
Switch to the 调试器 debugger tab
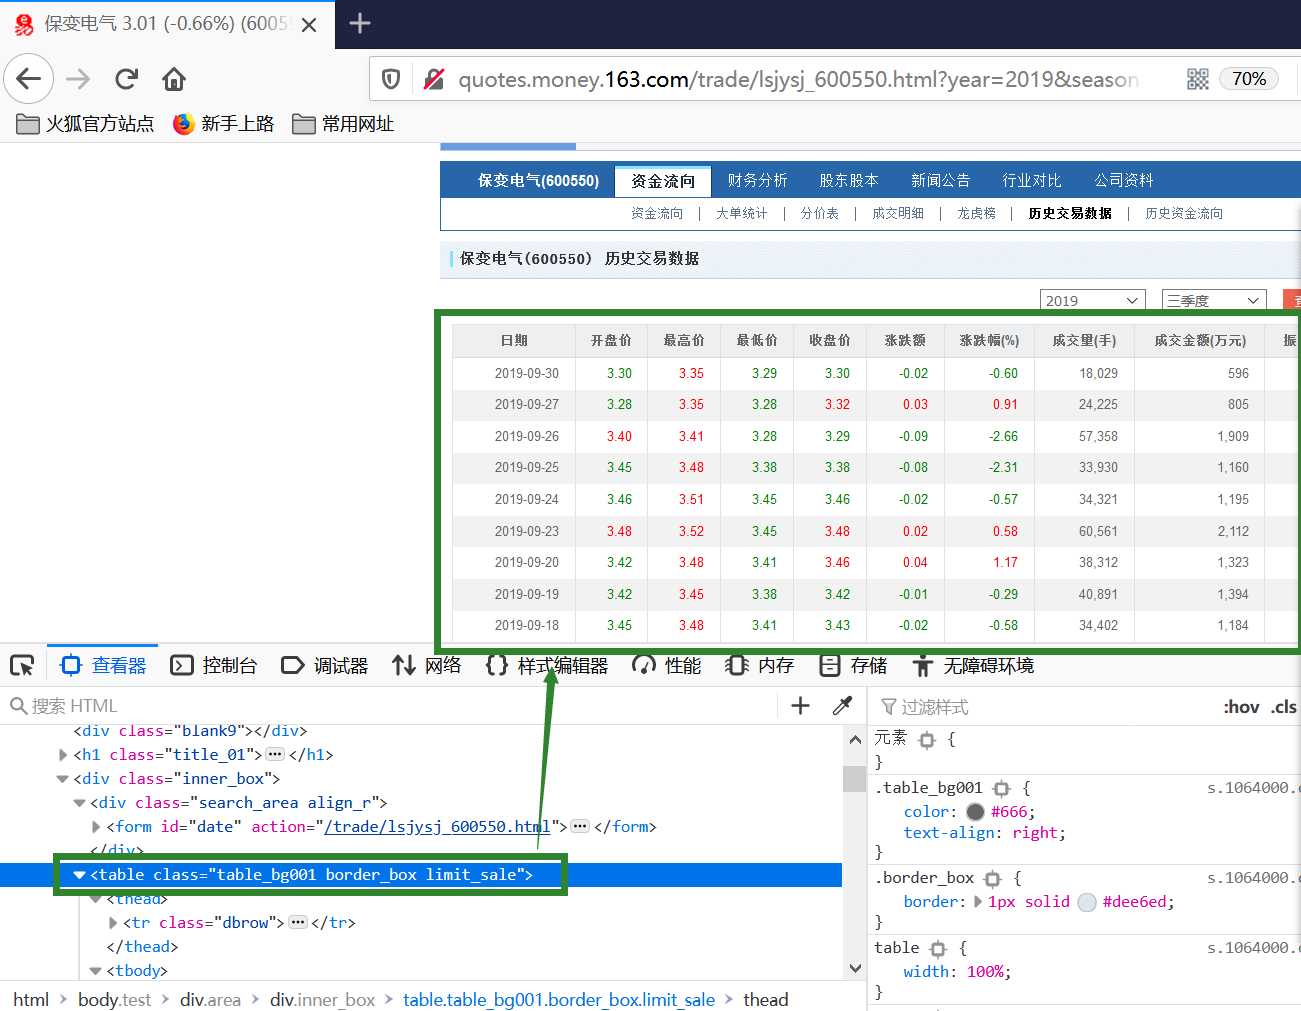(x=325, y=665)
